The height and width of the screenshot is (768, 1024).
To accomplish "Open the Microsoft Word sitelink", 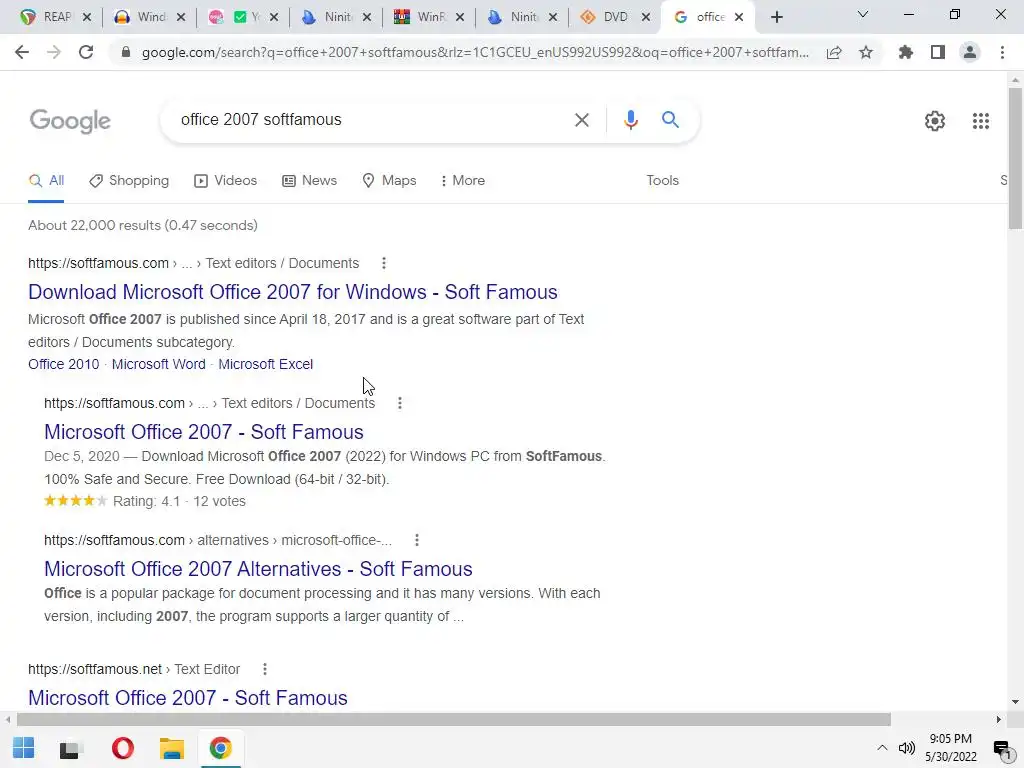I will 159,364.
